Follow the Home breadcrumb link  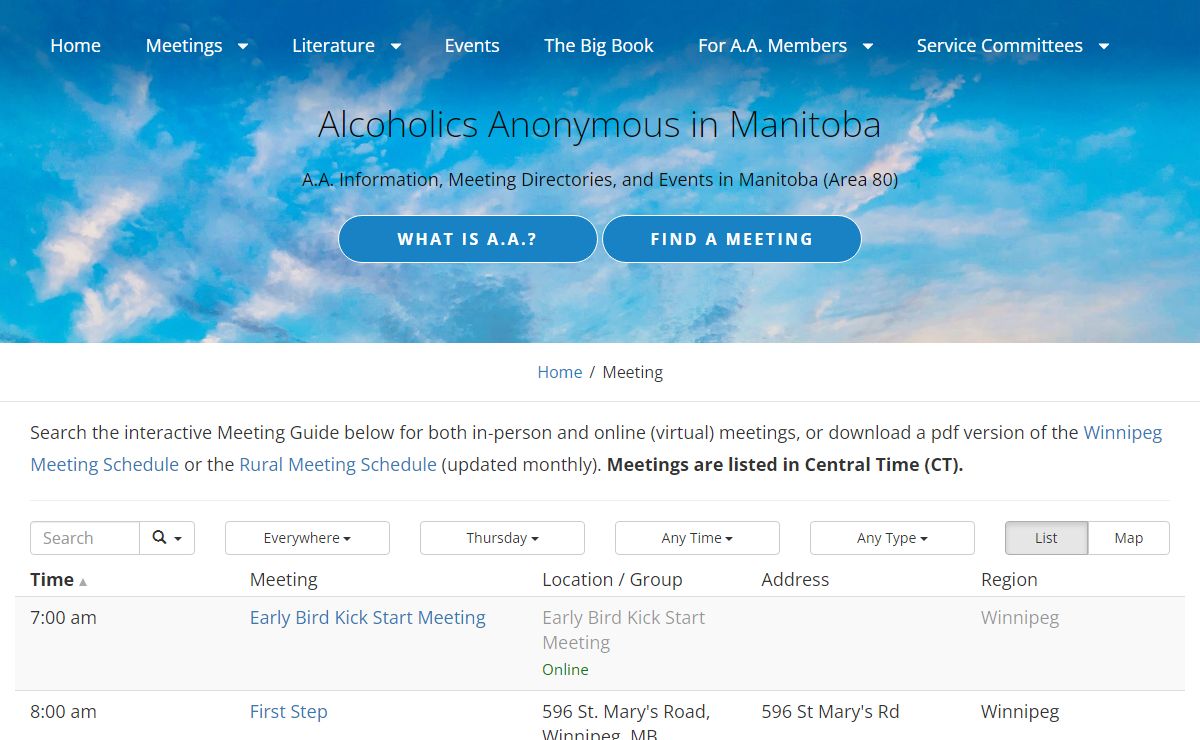pos(560,372)
